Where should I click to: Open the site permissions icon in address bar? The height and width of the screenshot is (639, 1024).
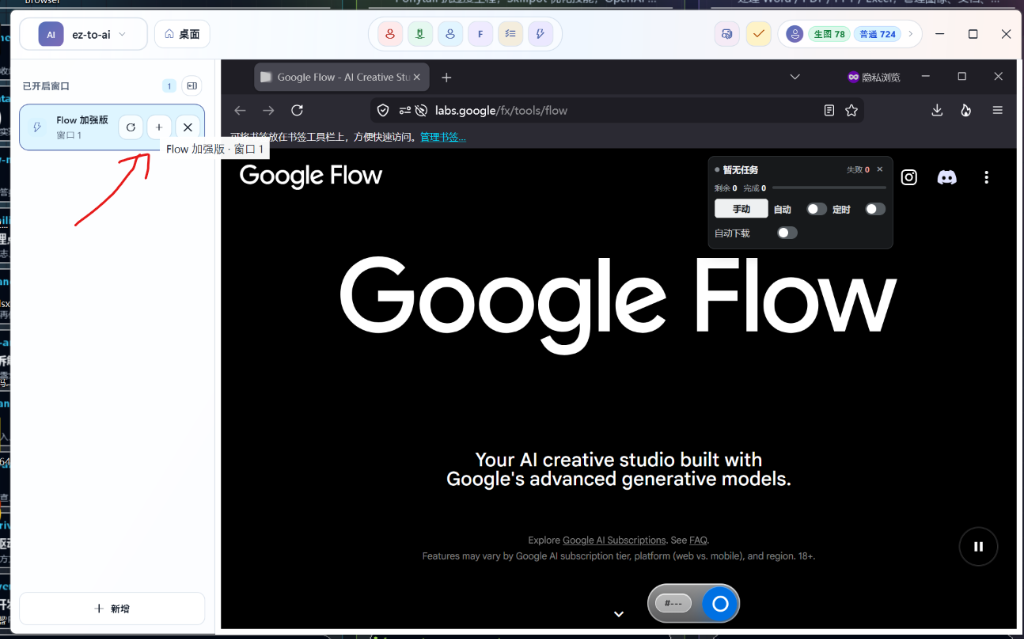click(404, 110)
